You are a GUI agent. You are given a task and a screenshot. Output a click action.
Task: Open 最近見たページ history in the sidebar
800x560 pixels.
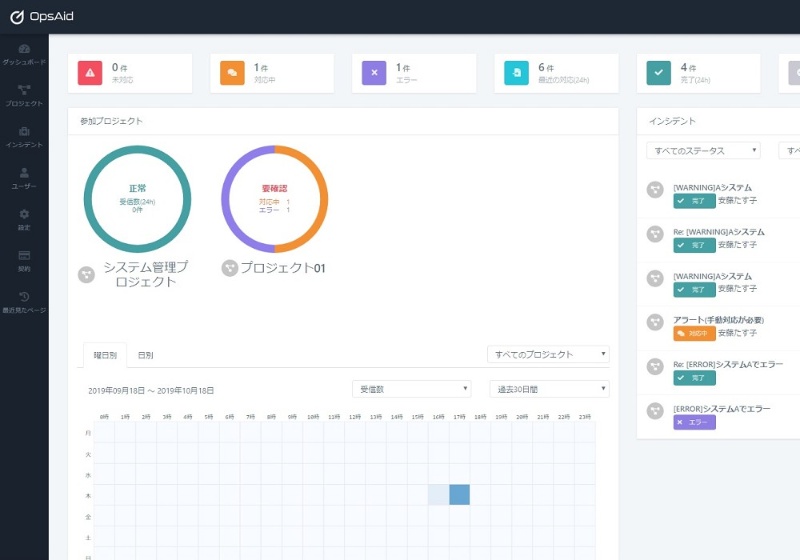tap(24, 302)
